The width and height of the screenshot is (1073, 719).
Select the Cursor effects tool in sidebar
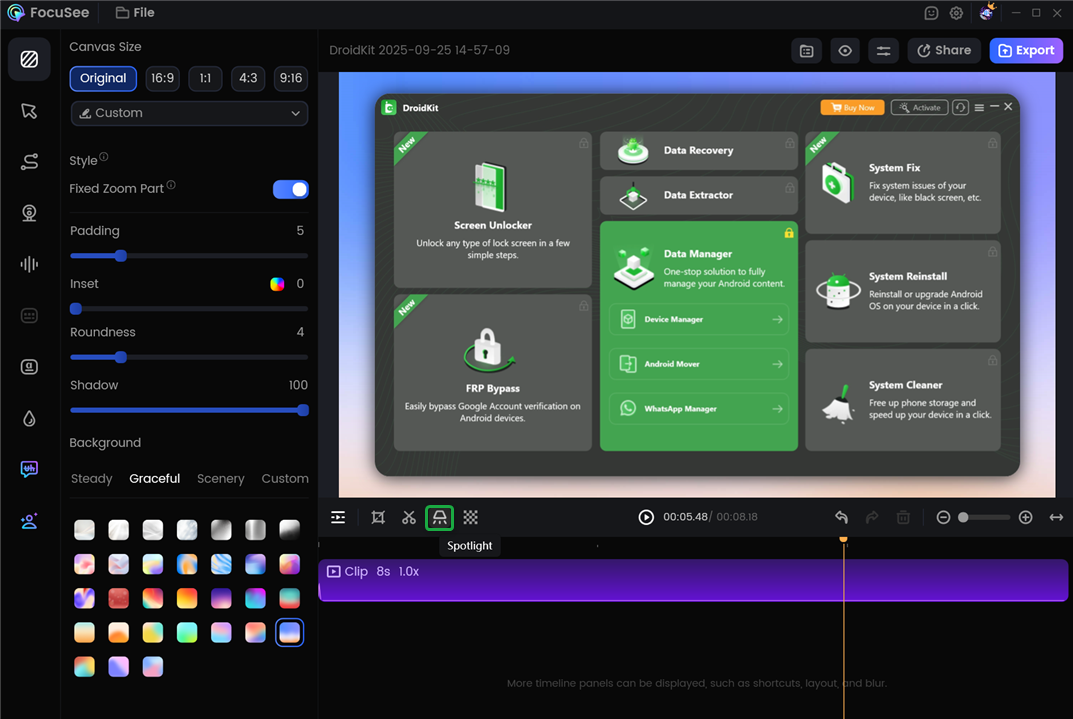click(x=30, y=110)
